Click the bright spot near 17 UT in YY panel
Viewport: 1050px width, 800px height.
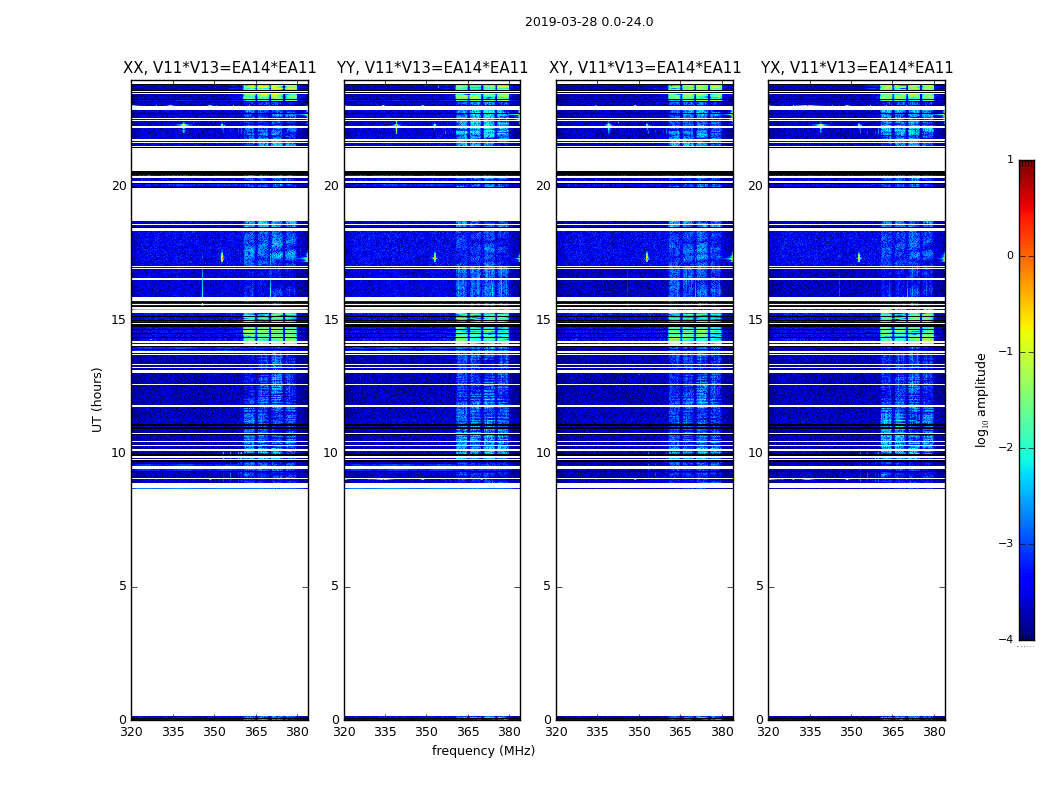click(x=435, y=257)
